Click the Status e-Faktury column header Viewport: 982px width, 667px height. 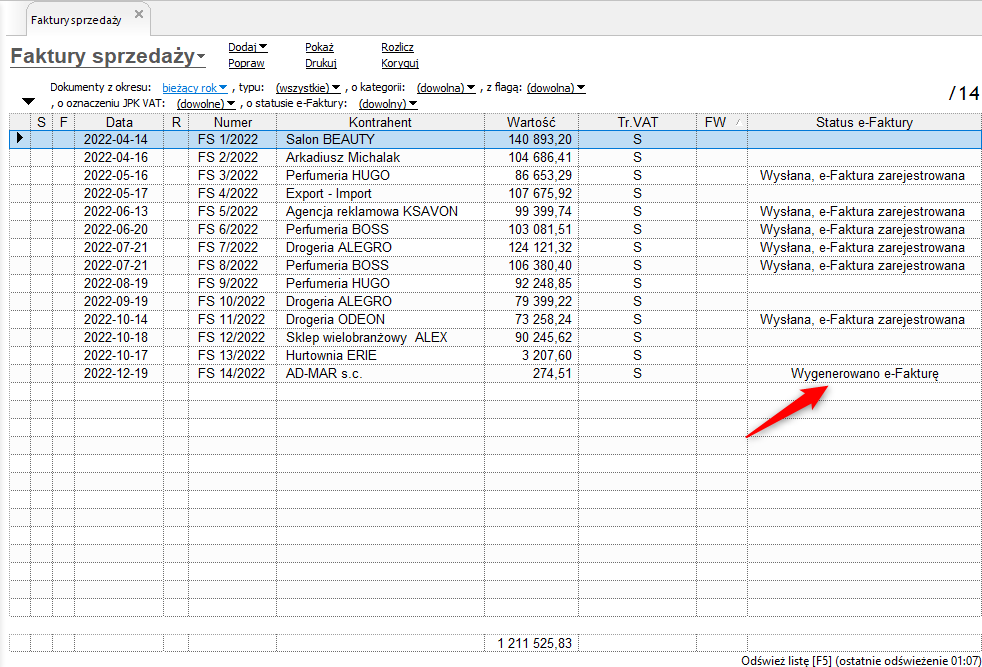(x=864, y=122)
